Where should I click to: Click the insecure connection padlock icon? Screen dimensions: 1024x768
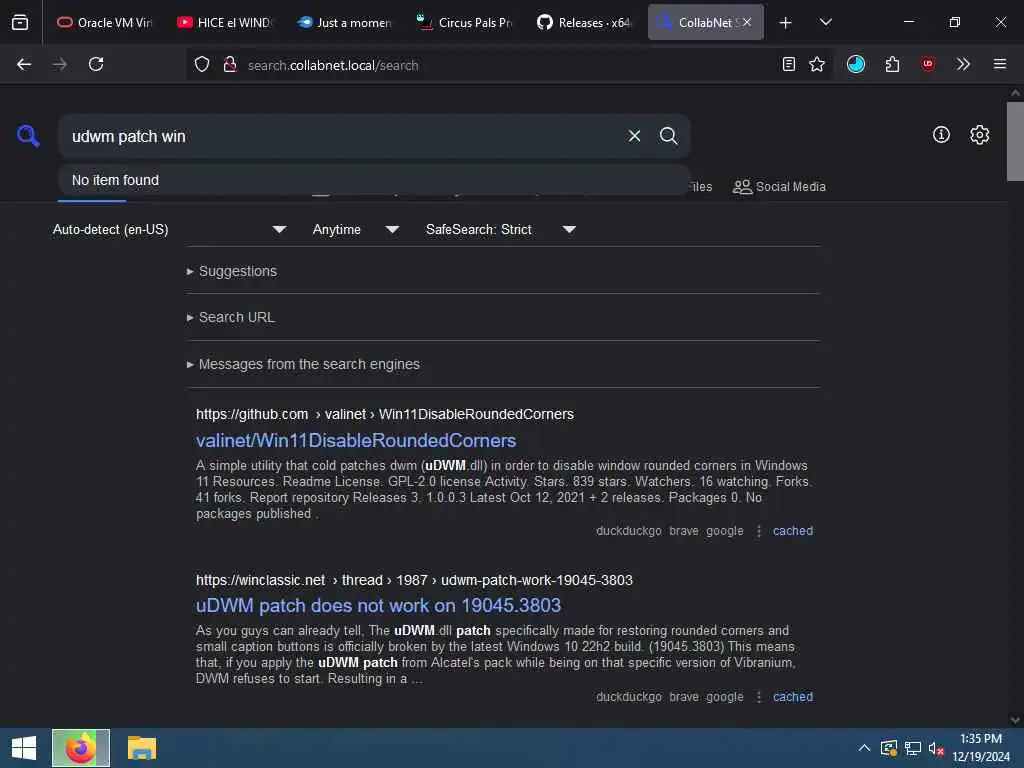tap(229, 64)
